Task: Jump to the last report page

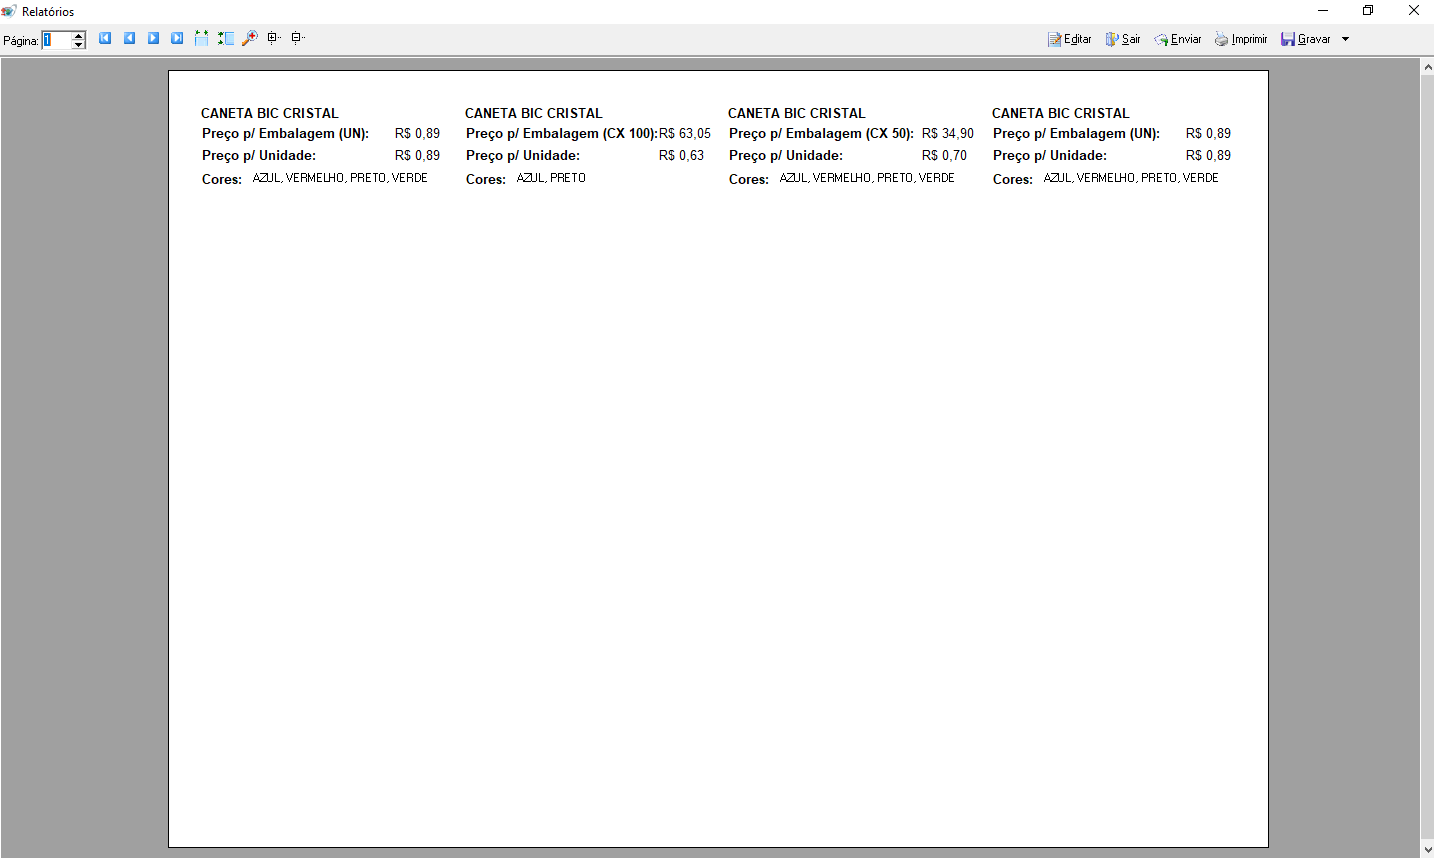Action: coord(177,38)
